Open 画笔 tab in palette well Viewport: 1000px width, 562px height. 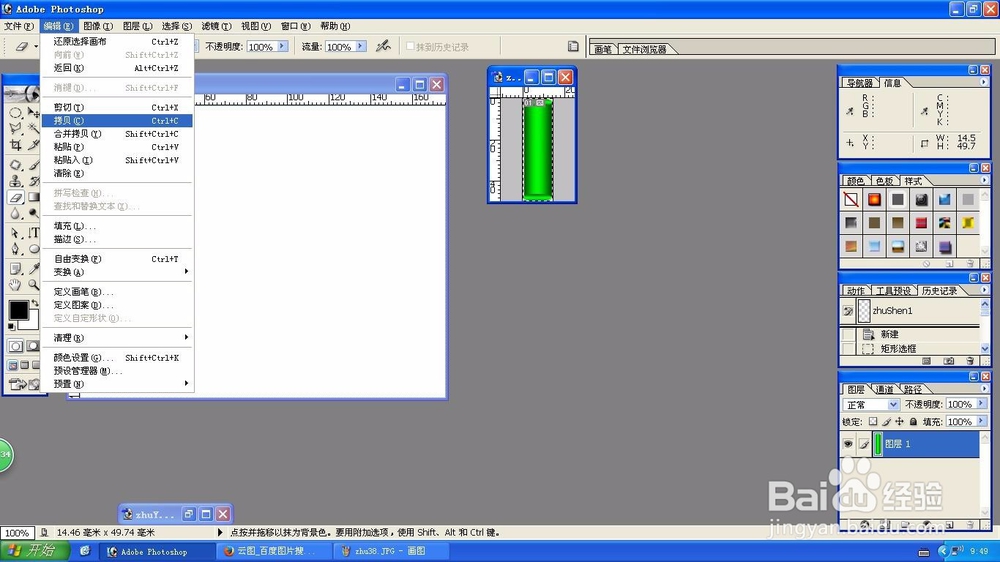point(603,49)
